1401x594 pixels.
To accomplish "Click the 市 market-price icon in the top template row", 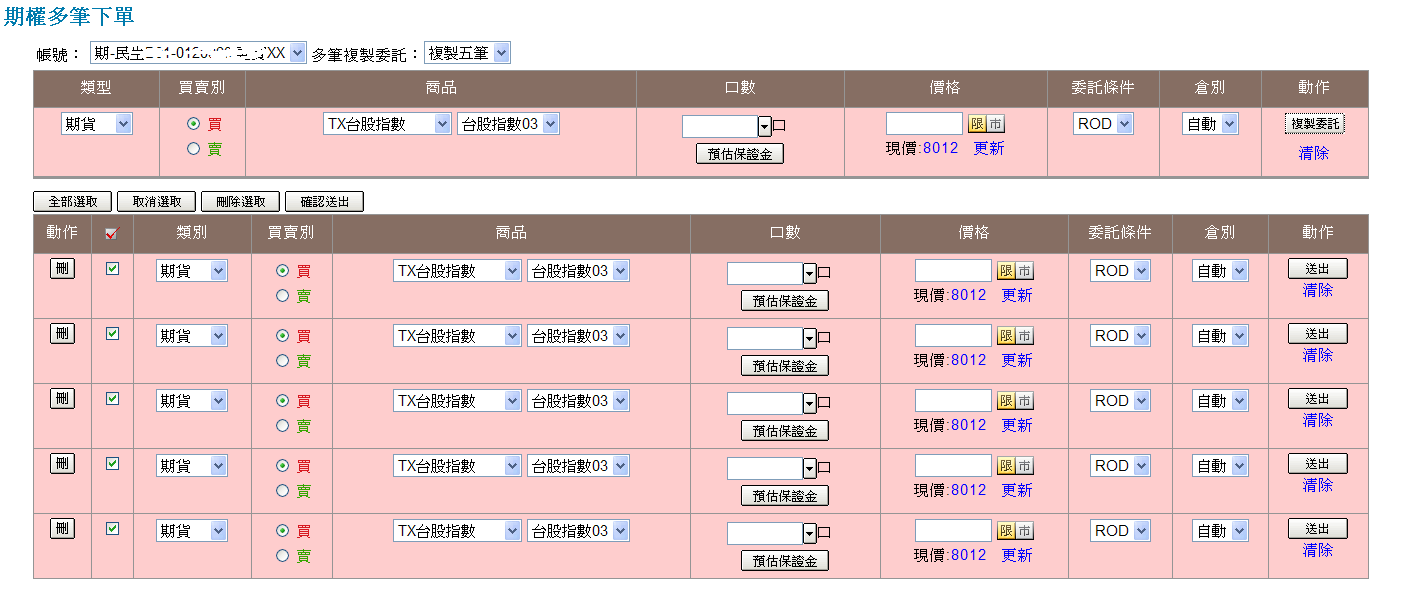I will click(995, 124).
